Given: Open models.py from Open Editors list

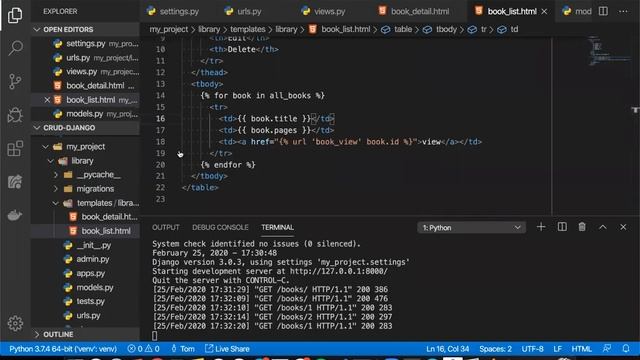Looking at the screenshot, I should 86,114.
